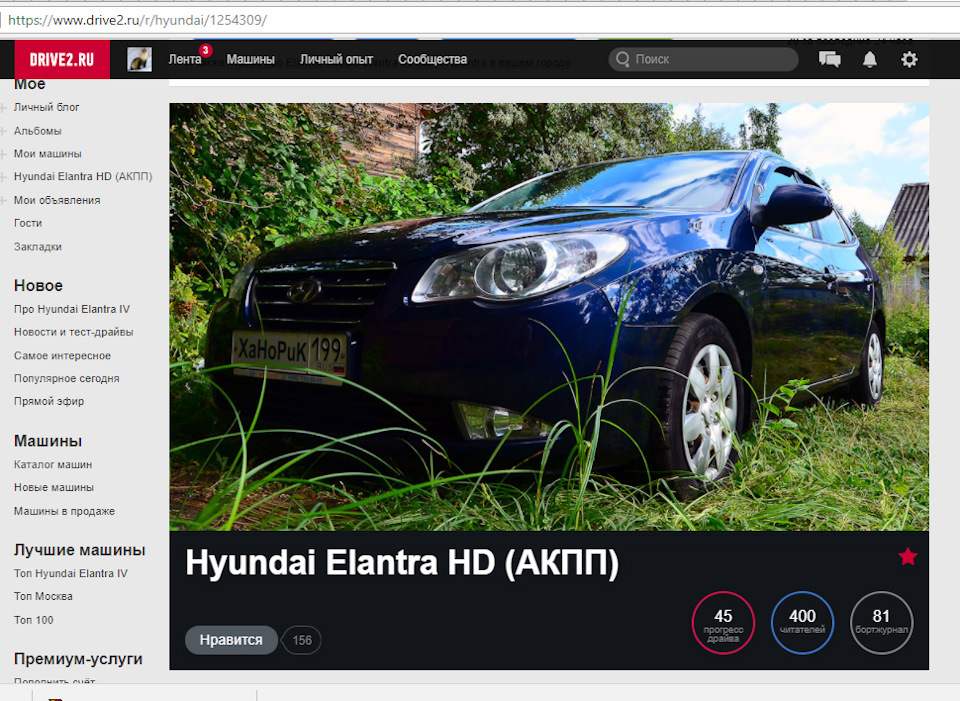Viewport: 960px width, 701px height.
Task: Open Личный опыт in top navigation
Action: coord(336,59)
